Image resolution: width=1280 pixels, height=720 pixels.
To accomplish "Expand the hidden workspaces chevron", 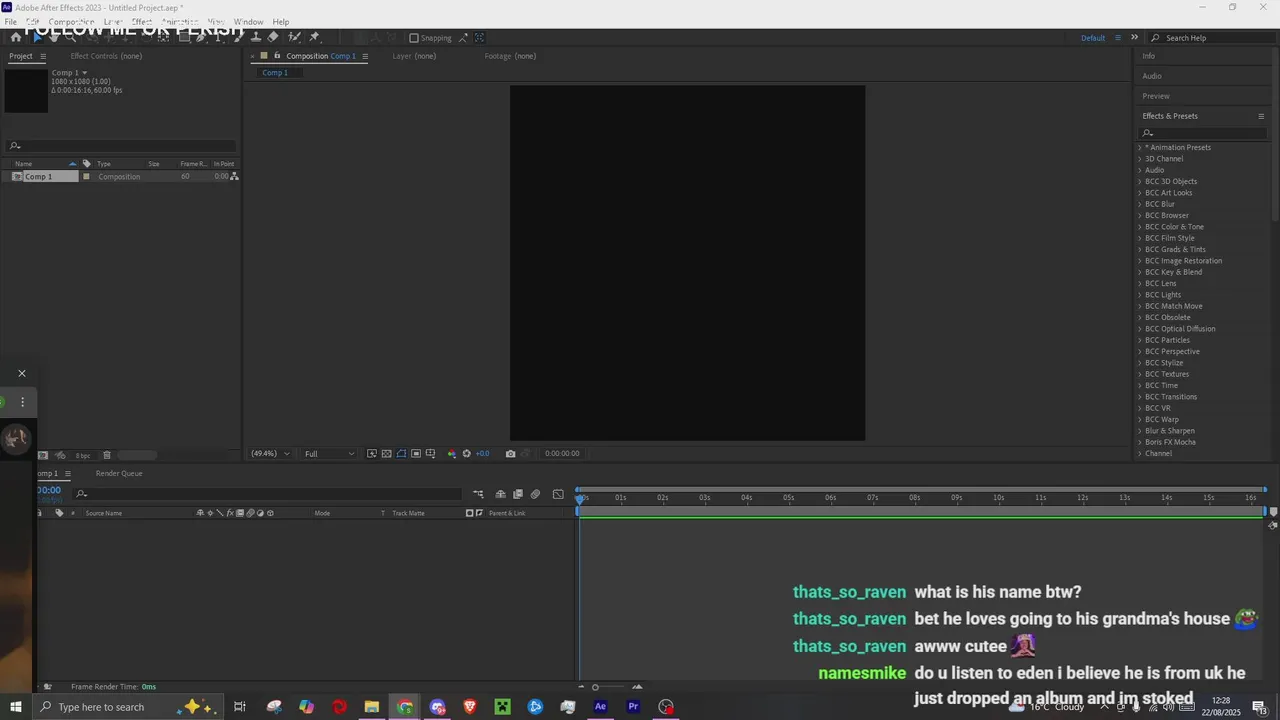I will [1134, 38].
